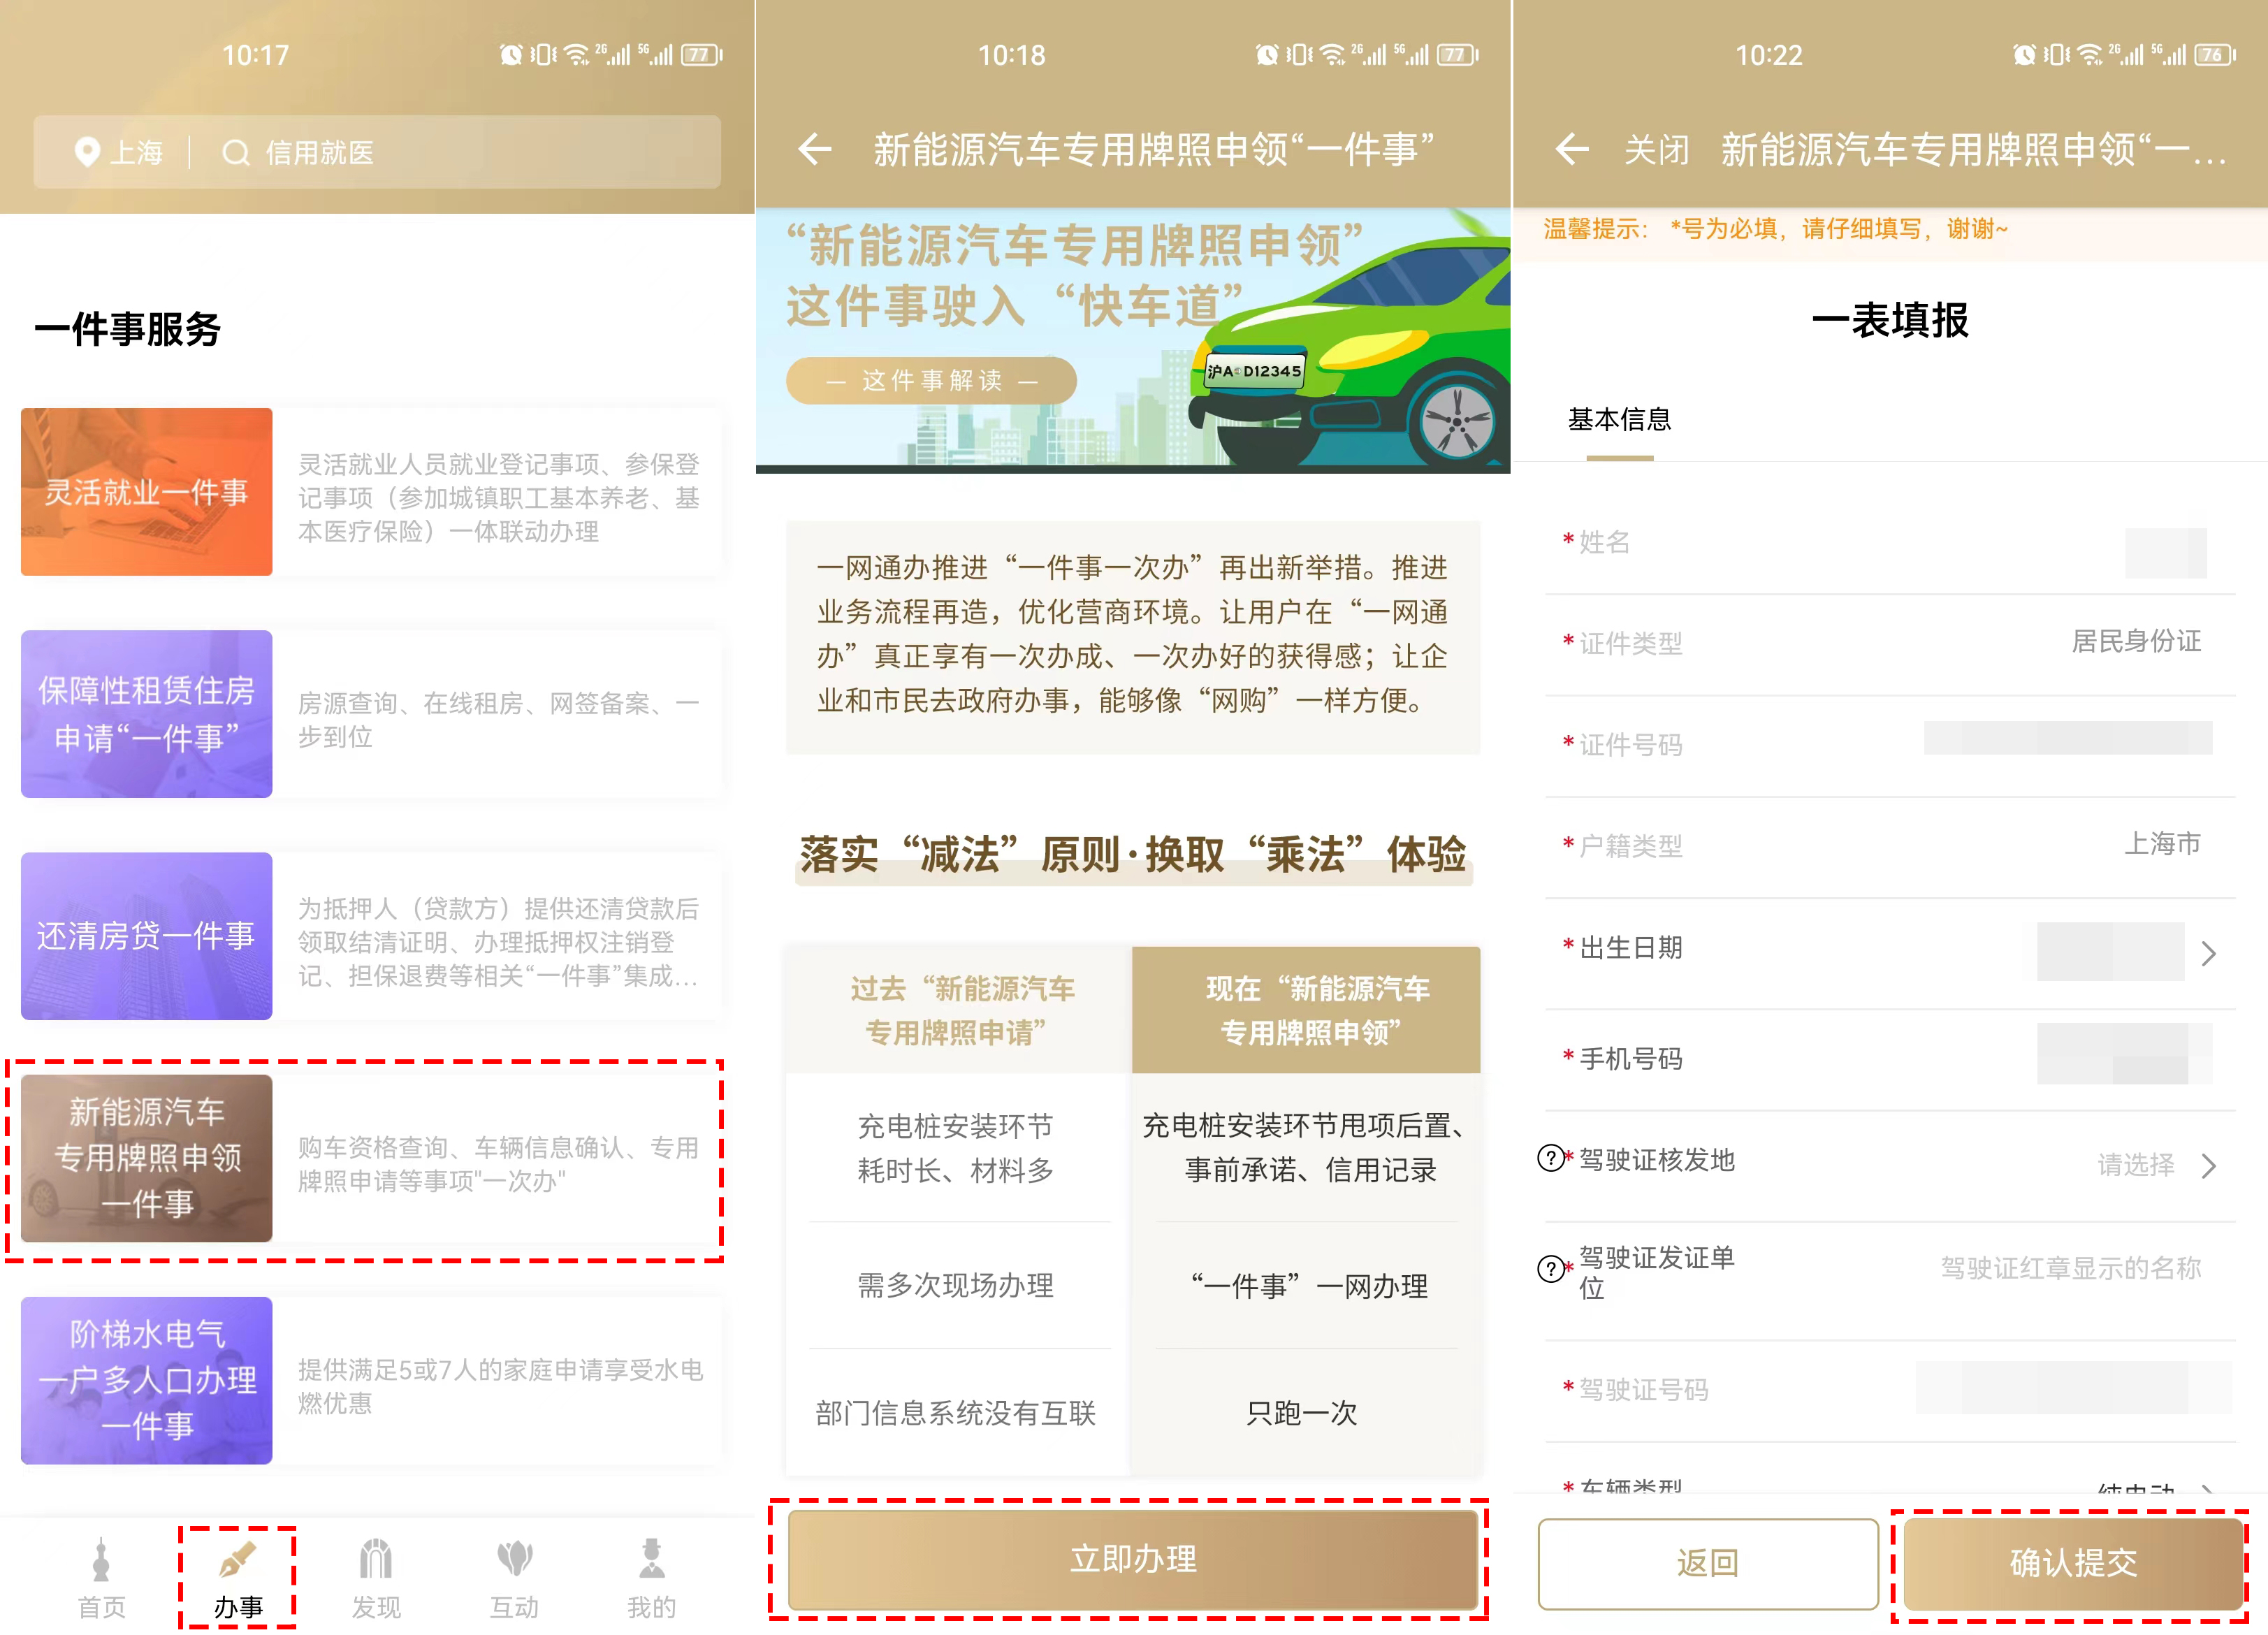Tap the location pin icon next to 上海
Image resolution: width=2268 pixels, height=1635 pixels.
(x=87, y=152)
